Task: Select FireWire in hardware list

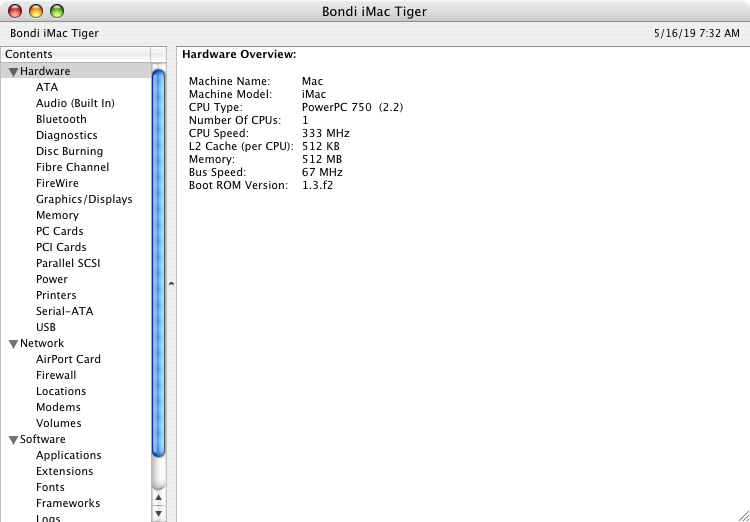Action: [57, 183]
